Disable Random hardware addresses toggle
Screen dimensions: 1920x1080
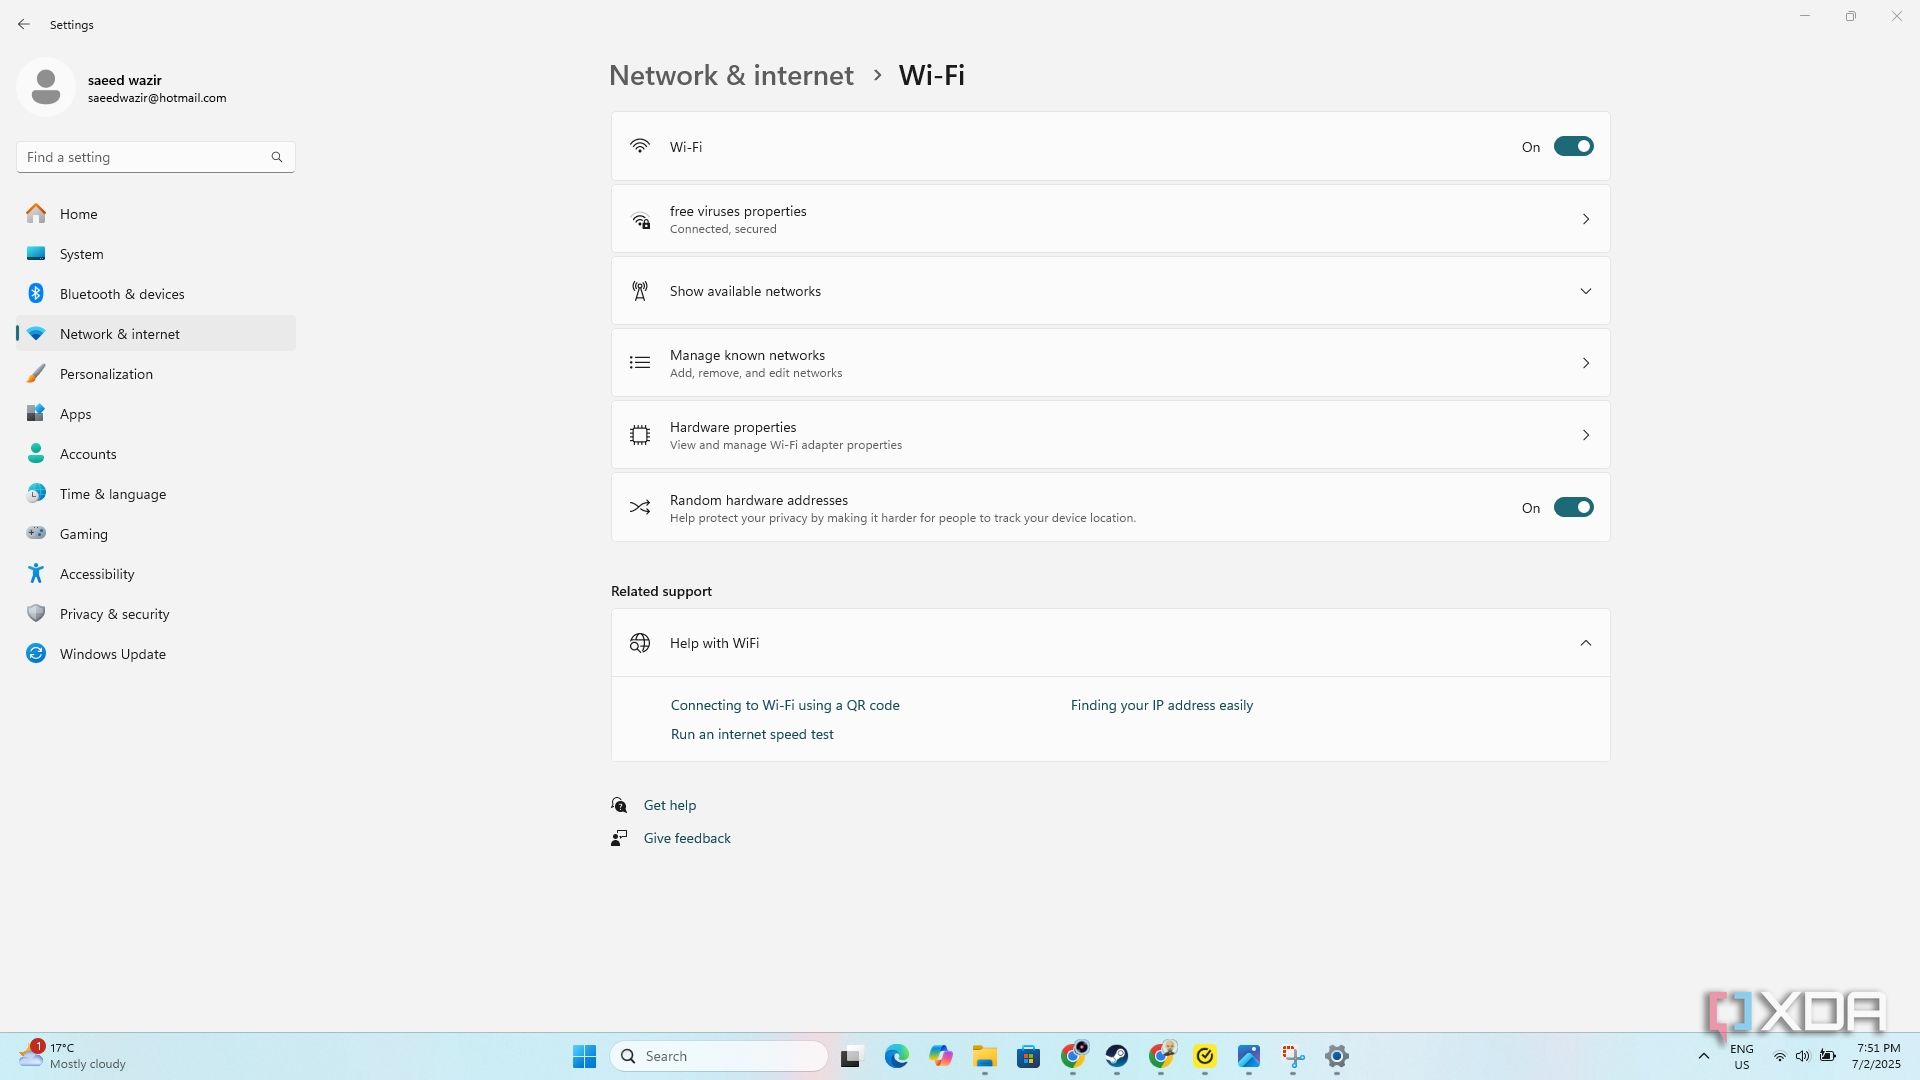click(x=1573, y=508)
